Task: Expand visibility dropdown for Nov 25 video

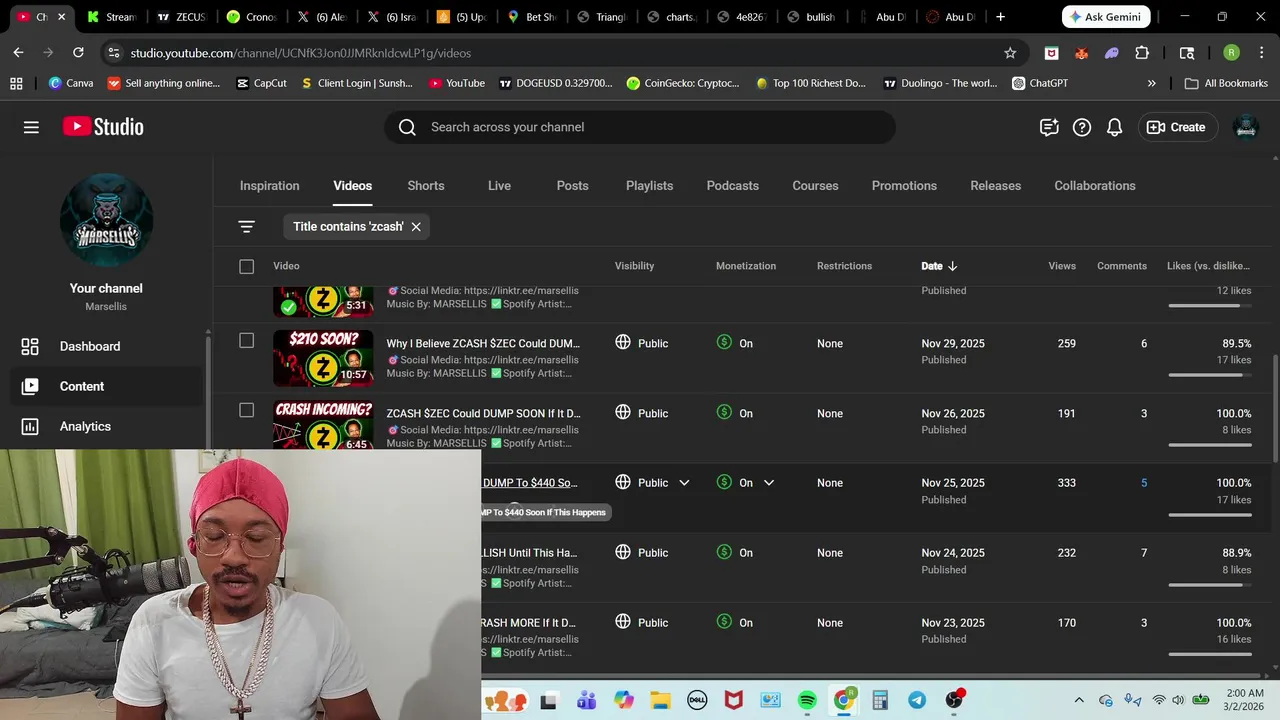Action: coord(684,483)
